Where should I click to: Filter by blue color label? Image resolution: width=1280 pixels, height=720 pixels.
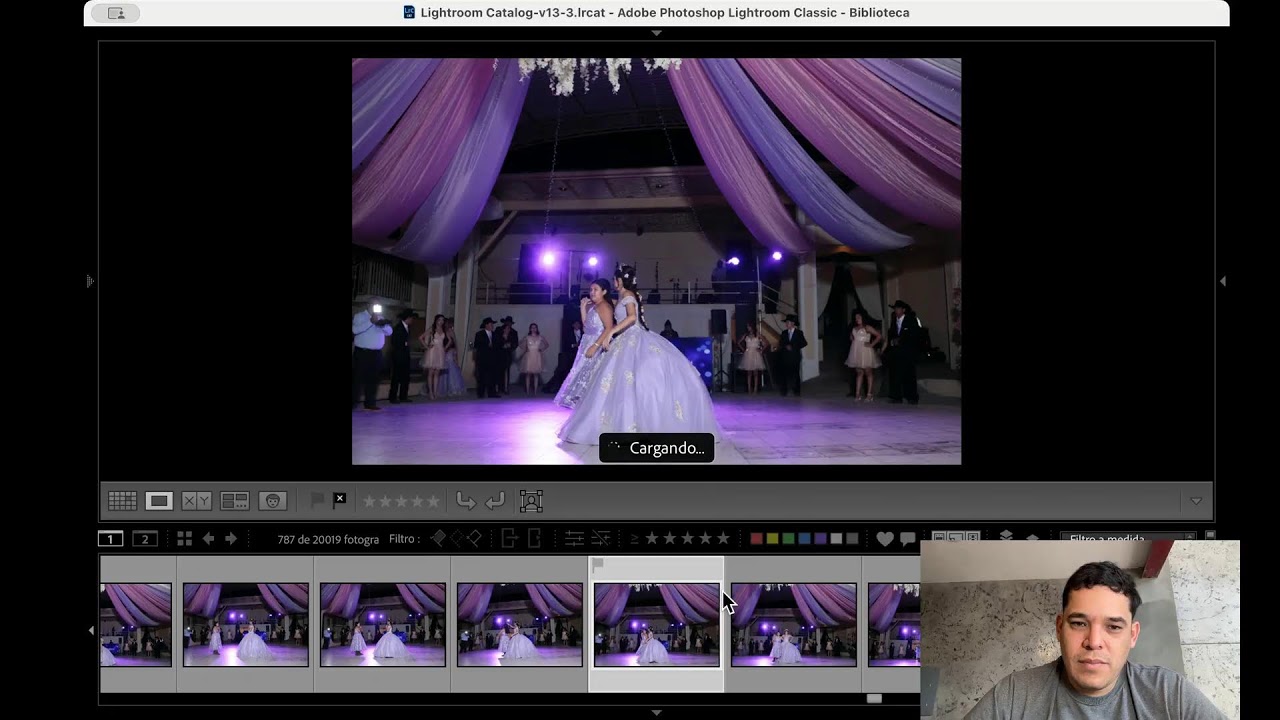click(x=805, y=539)
